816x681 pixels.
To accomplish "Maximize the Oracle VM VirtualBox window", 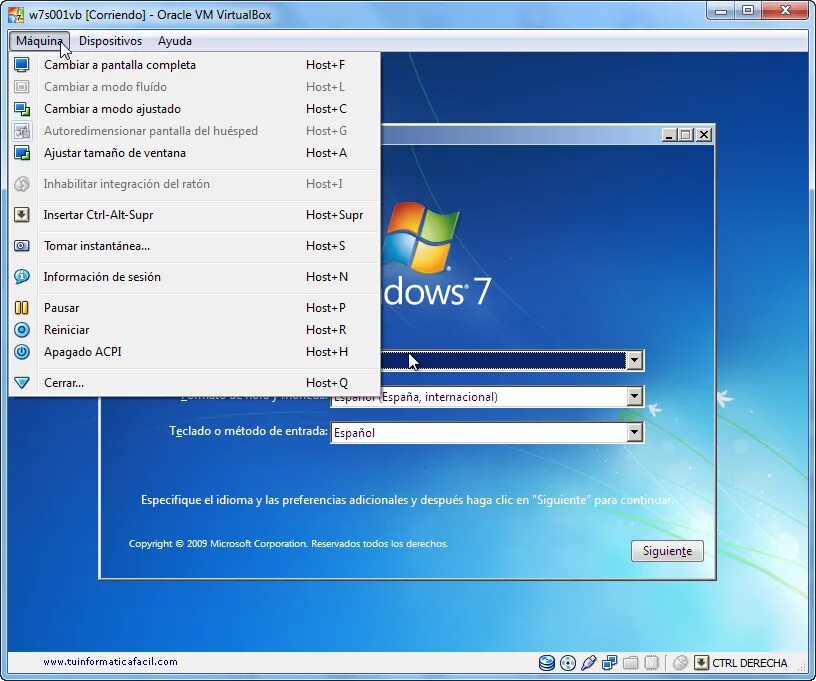I will [748, 11].
